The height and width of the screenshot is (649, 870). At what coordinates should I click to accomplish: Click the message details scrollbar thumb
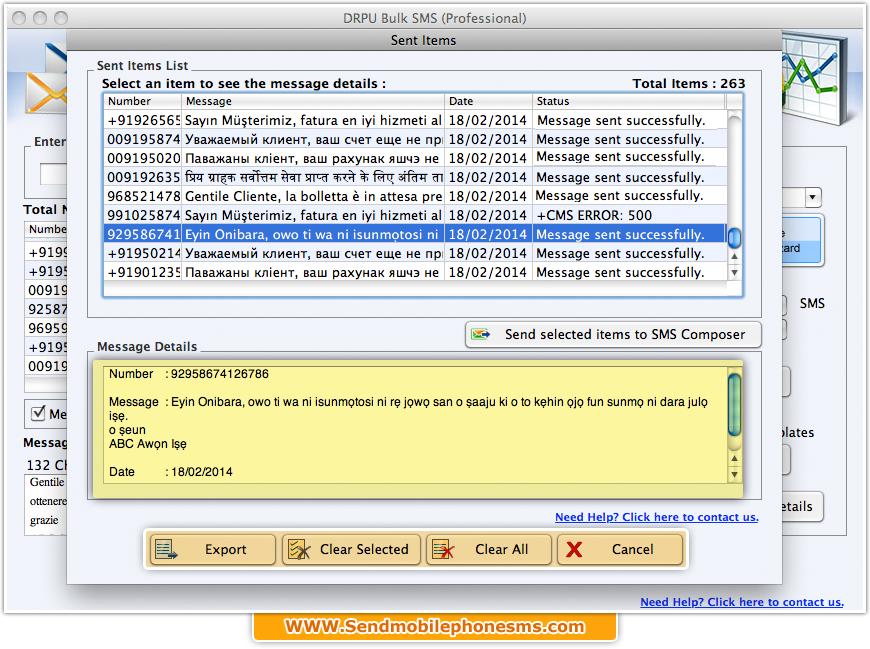point(734,405)
